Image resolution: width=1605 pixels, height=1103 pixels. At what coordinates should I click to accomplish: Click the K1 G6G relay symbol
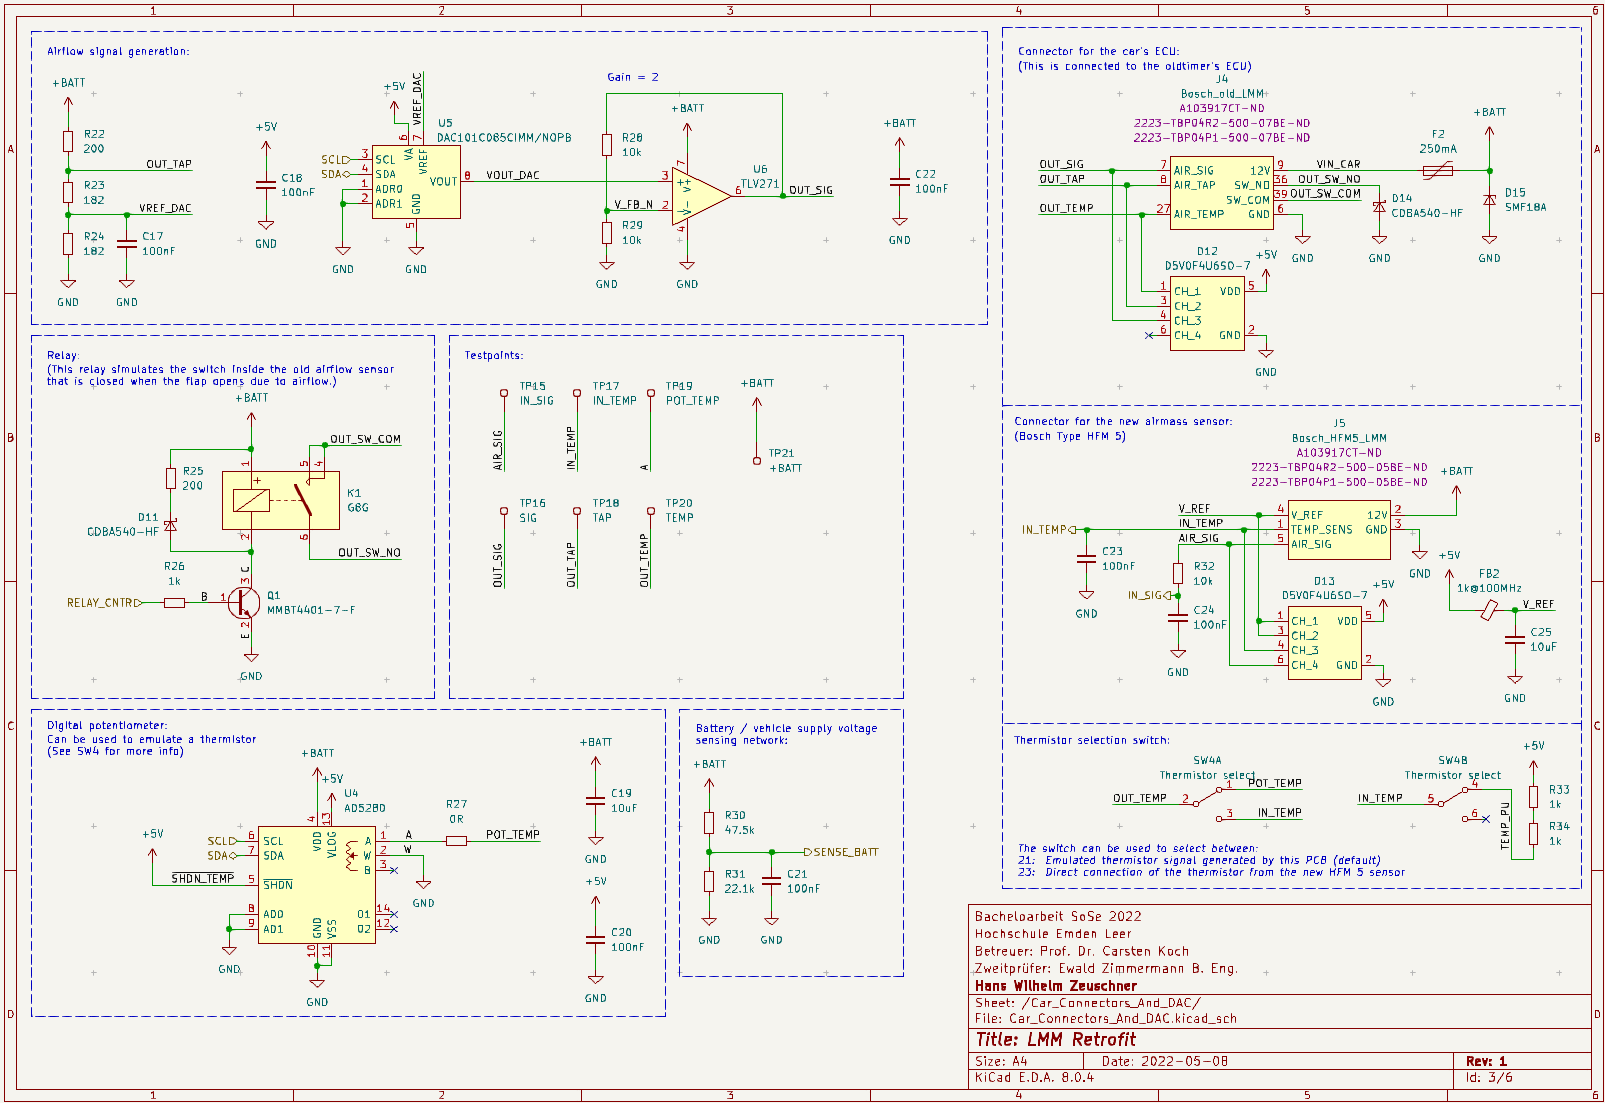pyautogui.click(x=281, y=501)
